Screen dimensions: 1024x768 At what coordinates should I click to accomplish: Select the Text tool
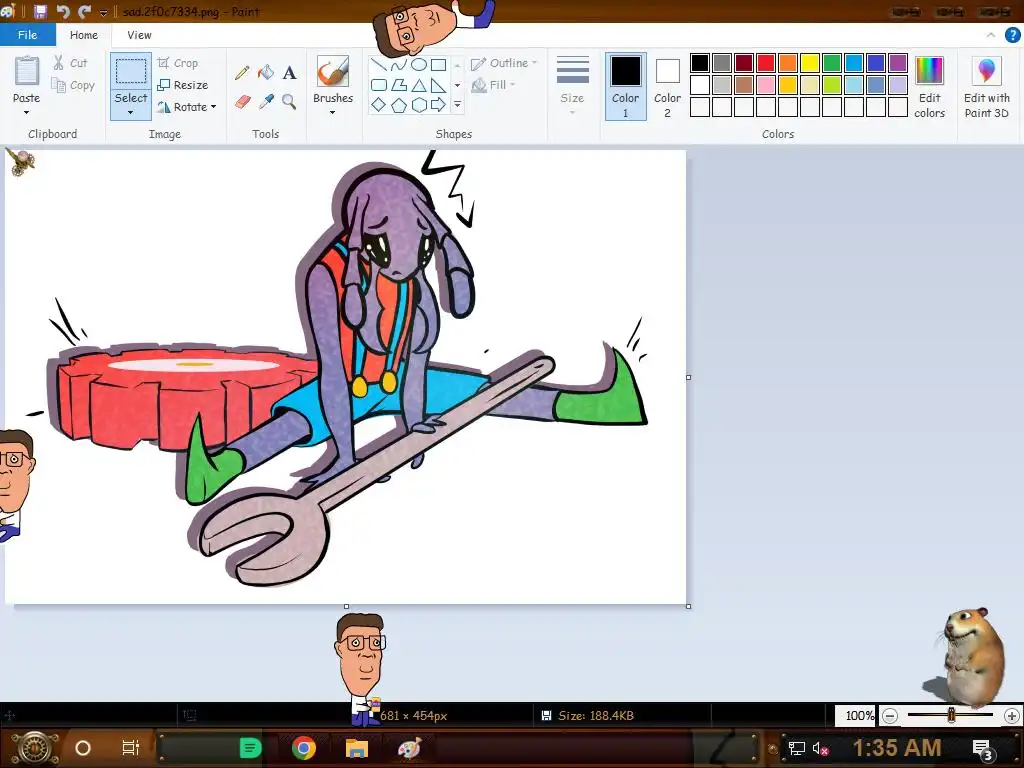click(289, 72)
